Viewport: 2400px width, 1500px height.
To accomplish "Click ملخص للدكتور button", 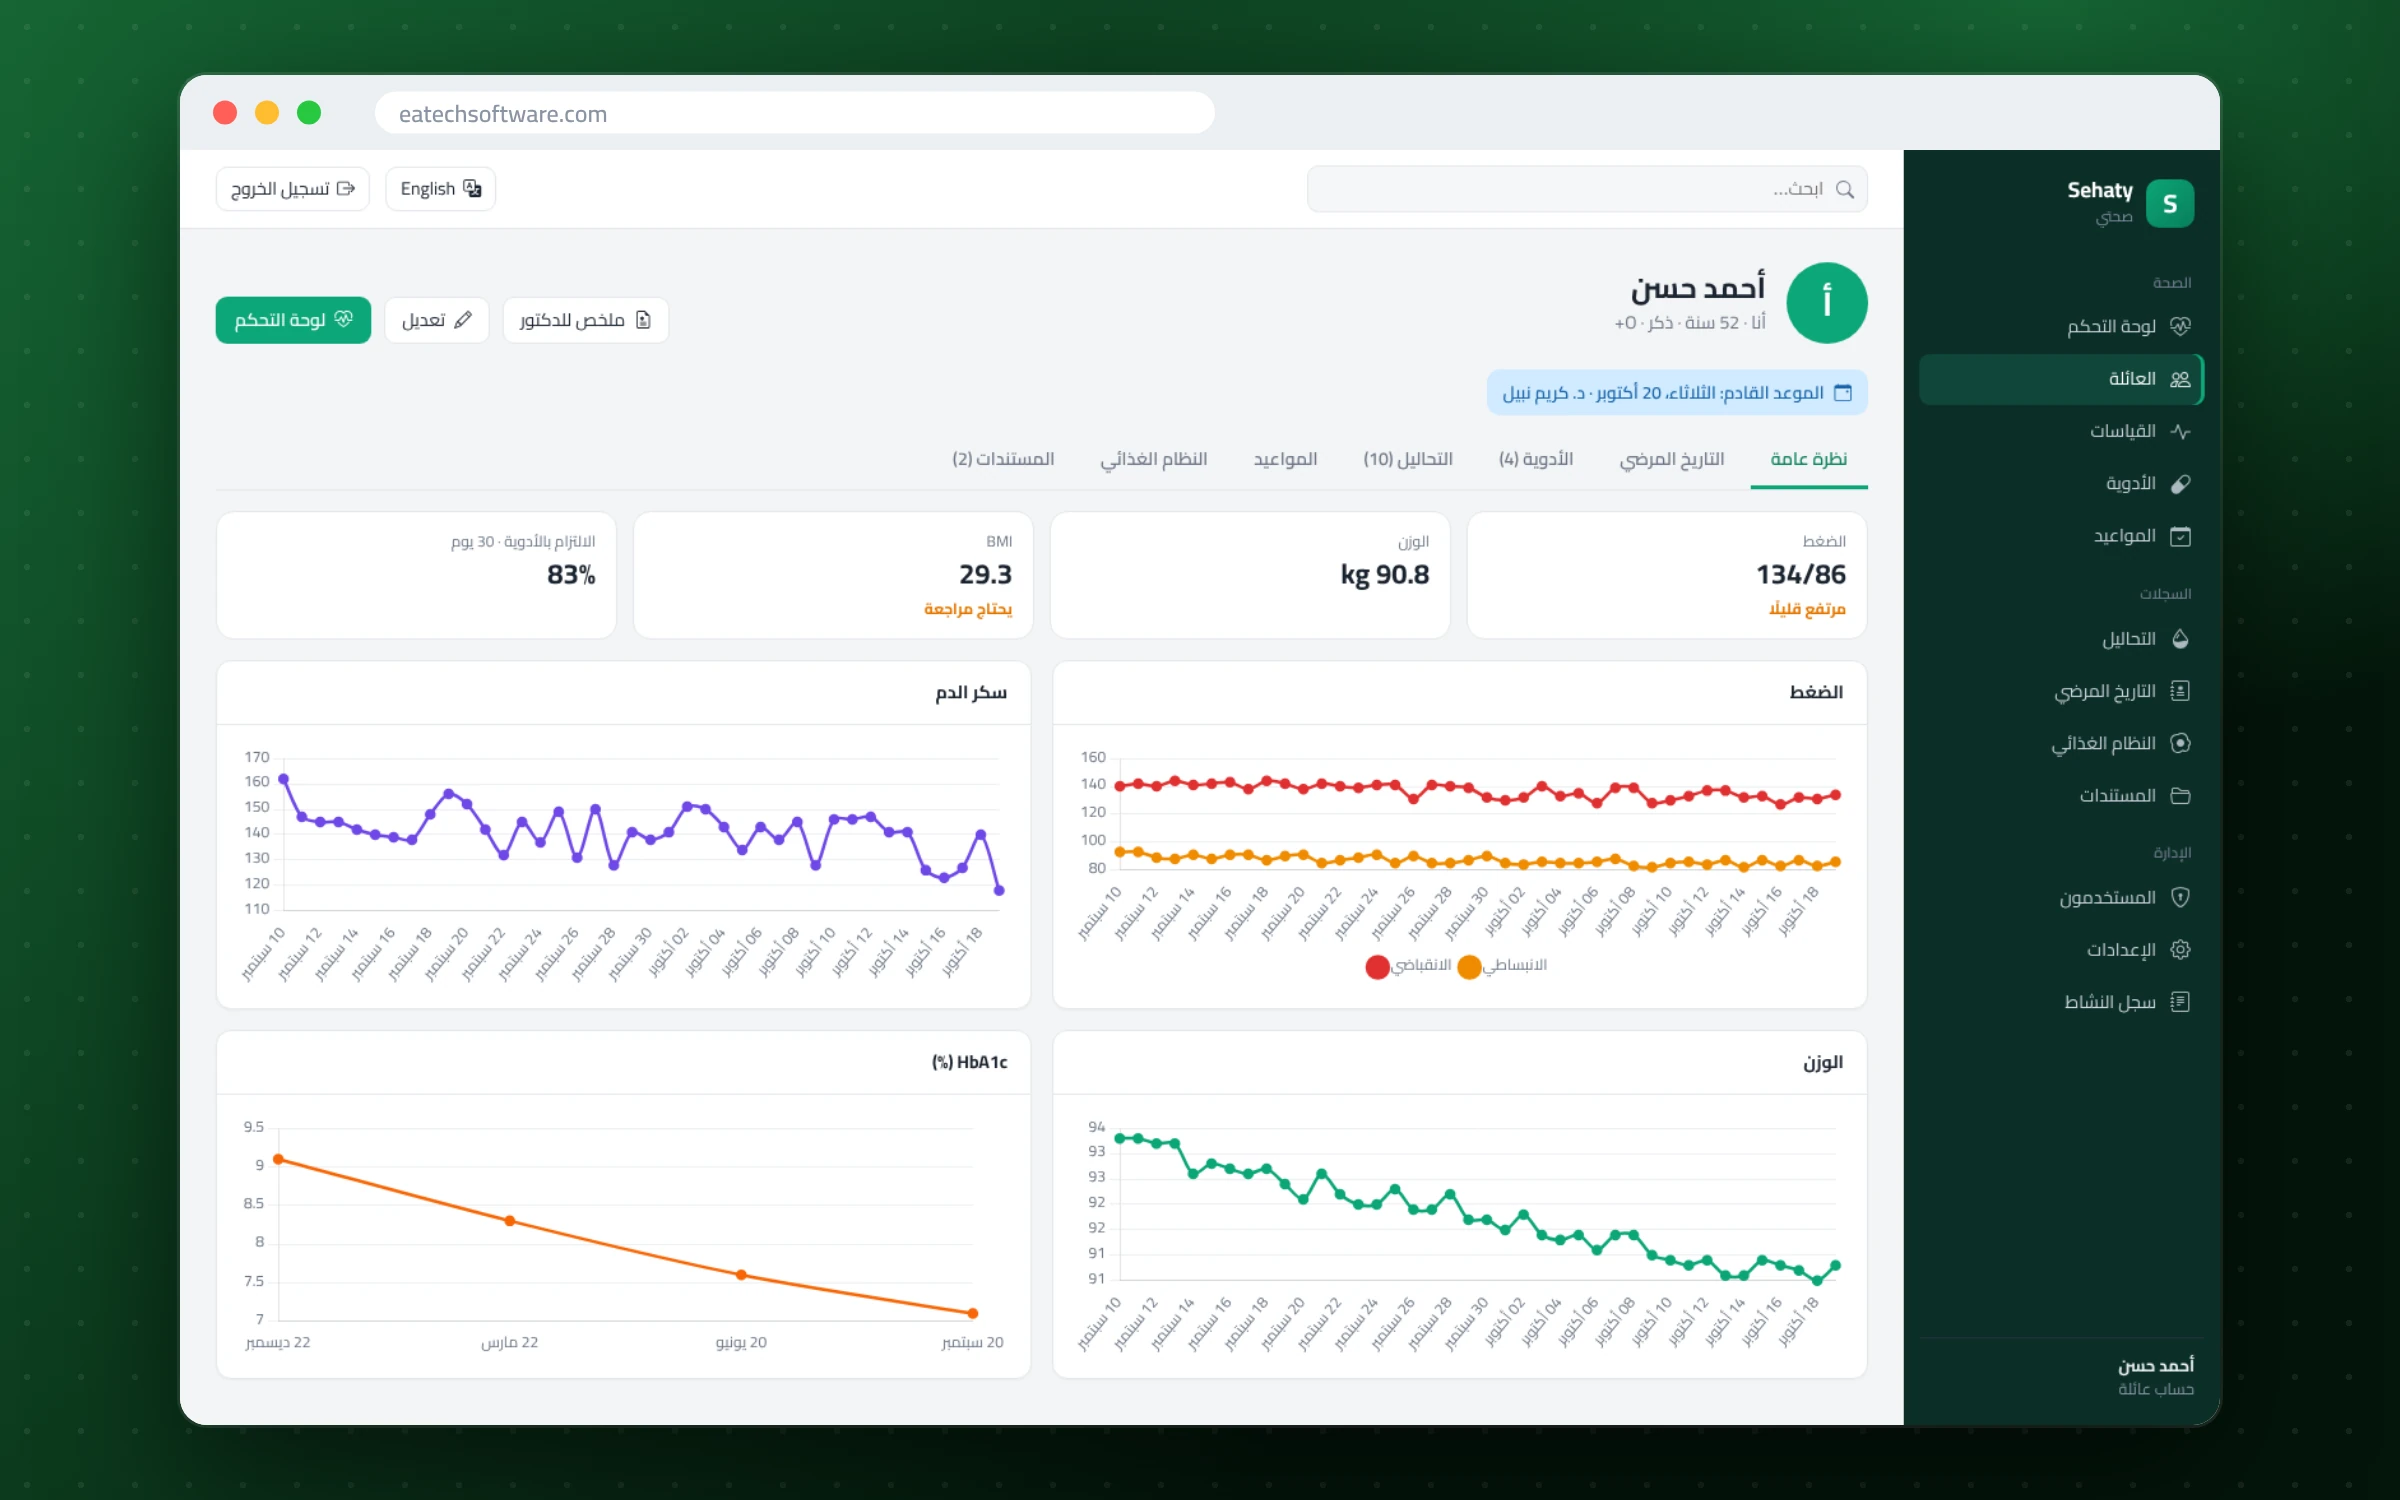I will coord(586,320).
